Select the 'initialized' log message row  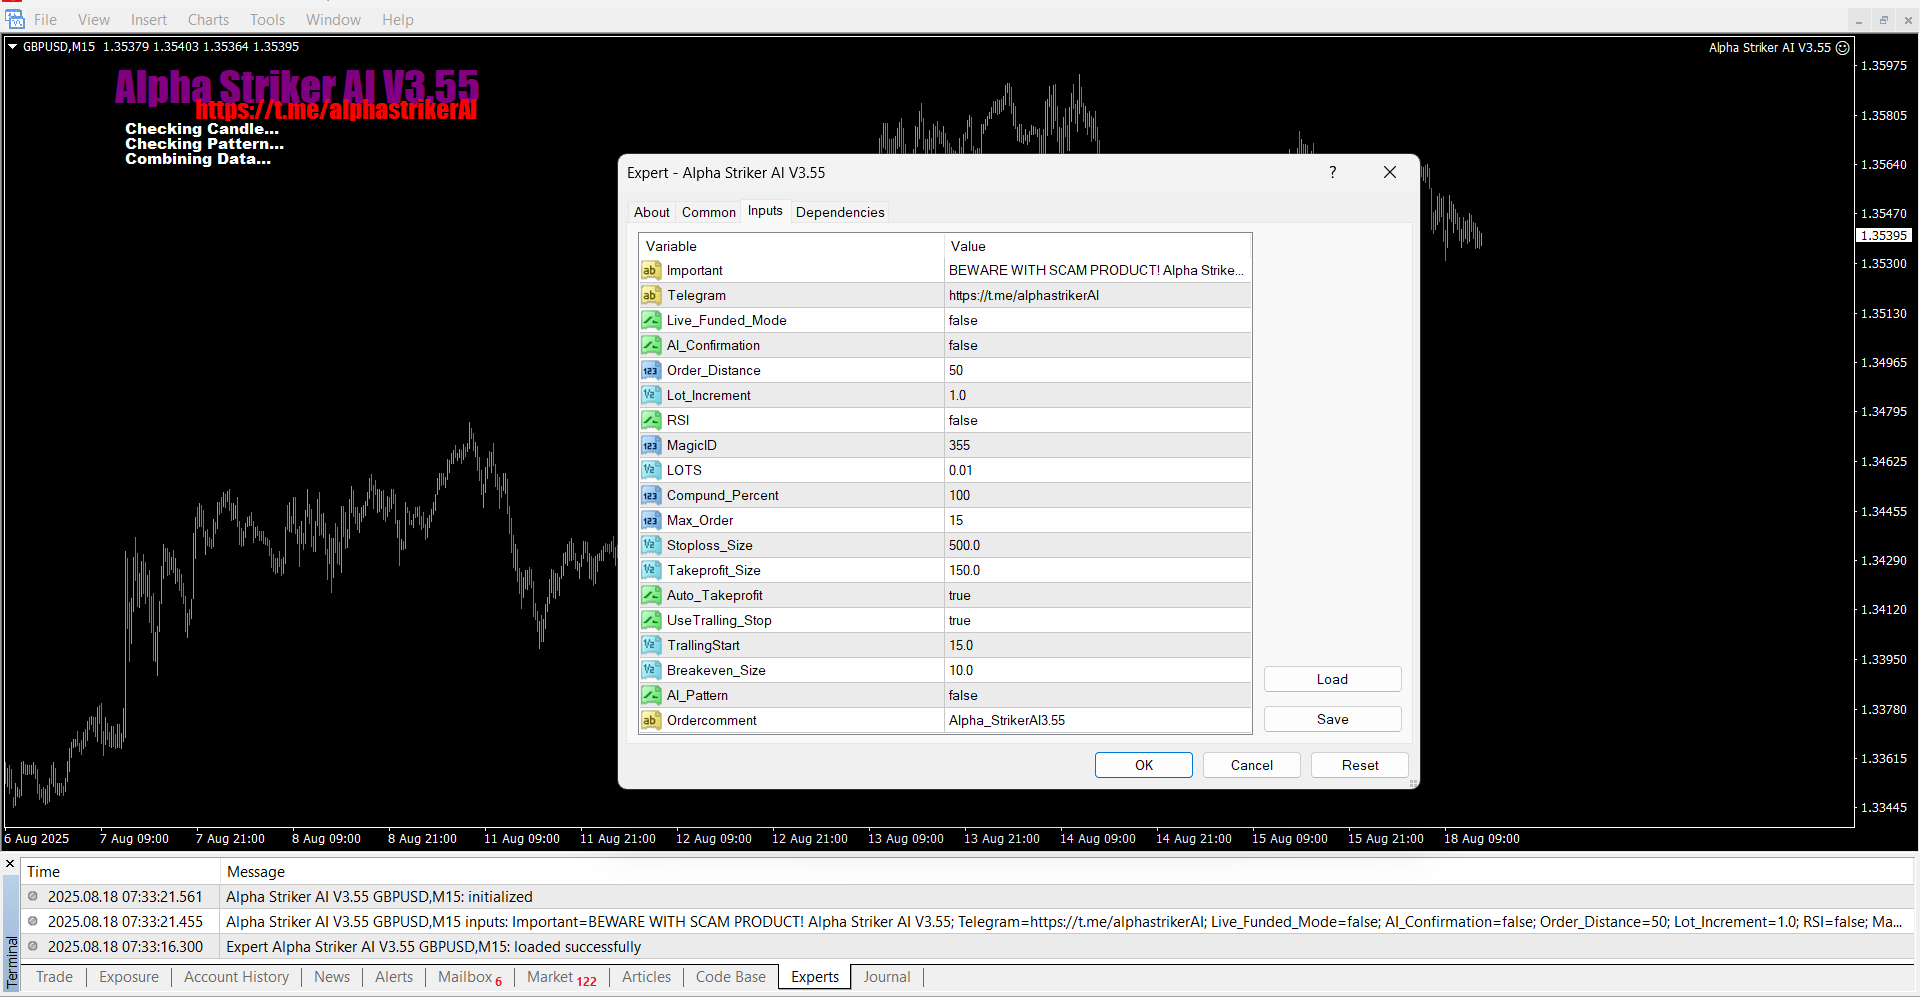click(x=967, y=897)
